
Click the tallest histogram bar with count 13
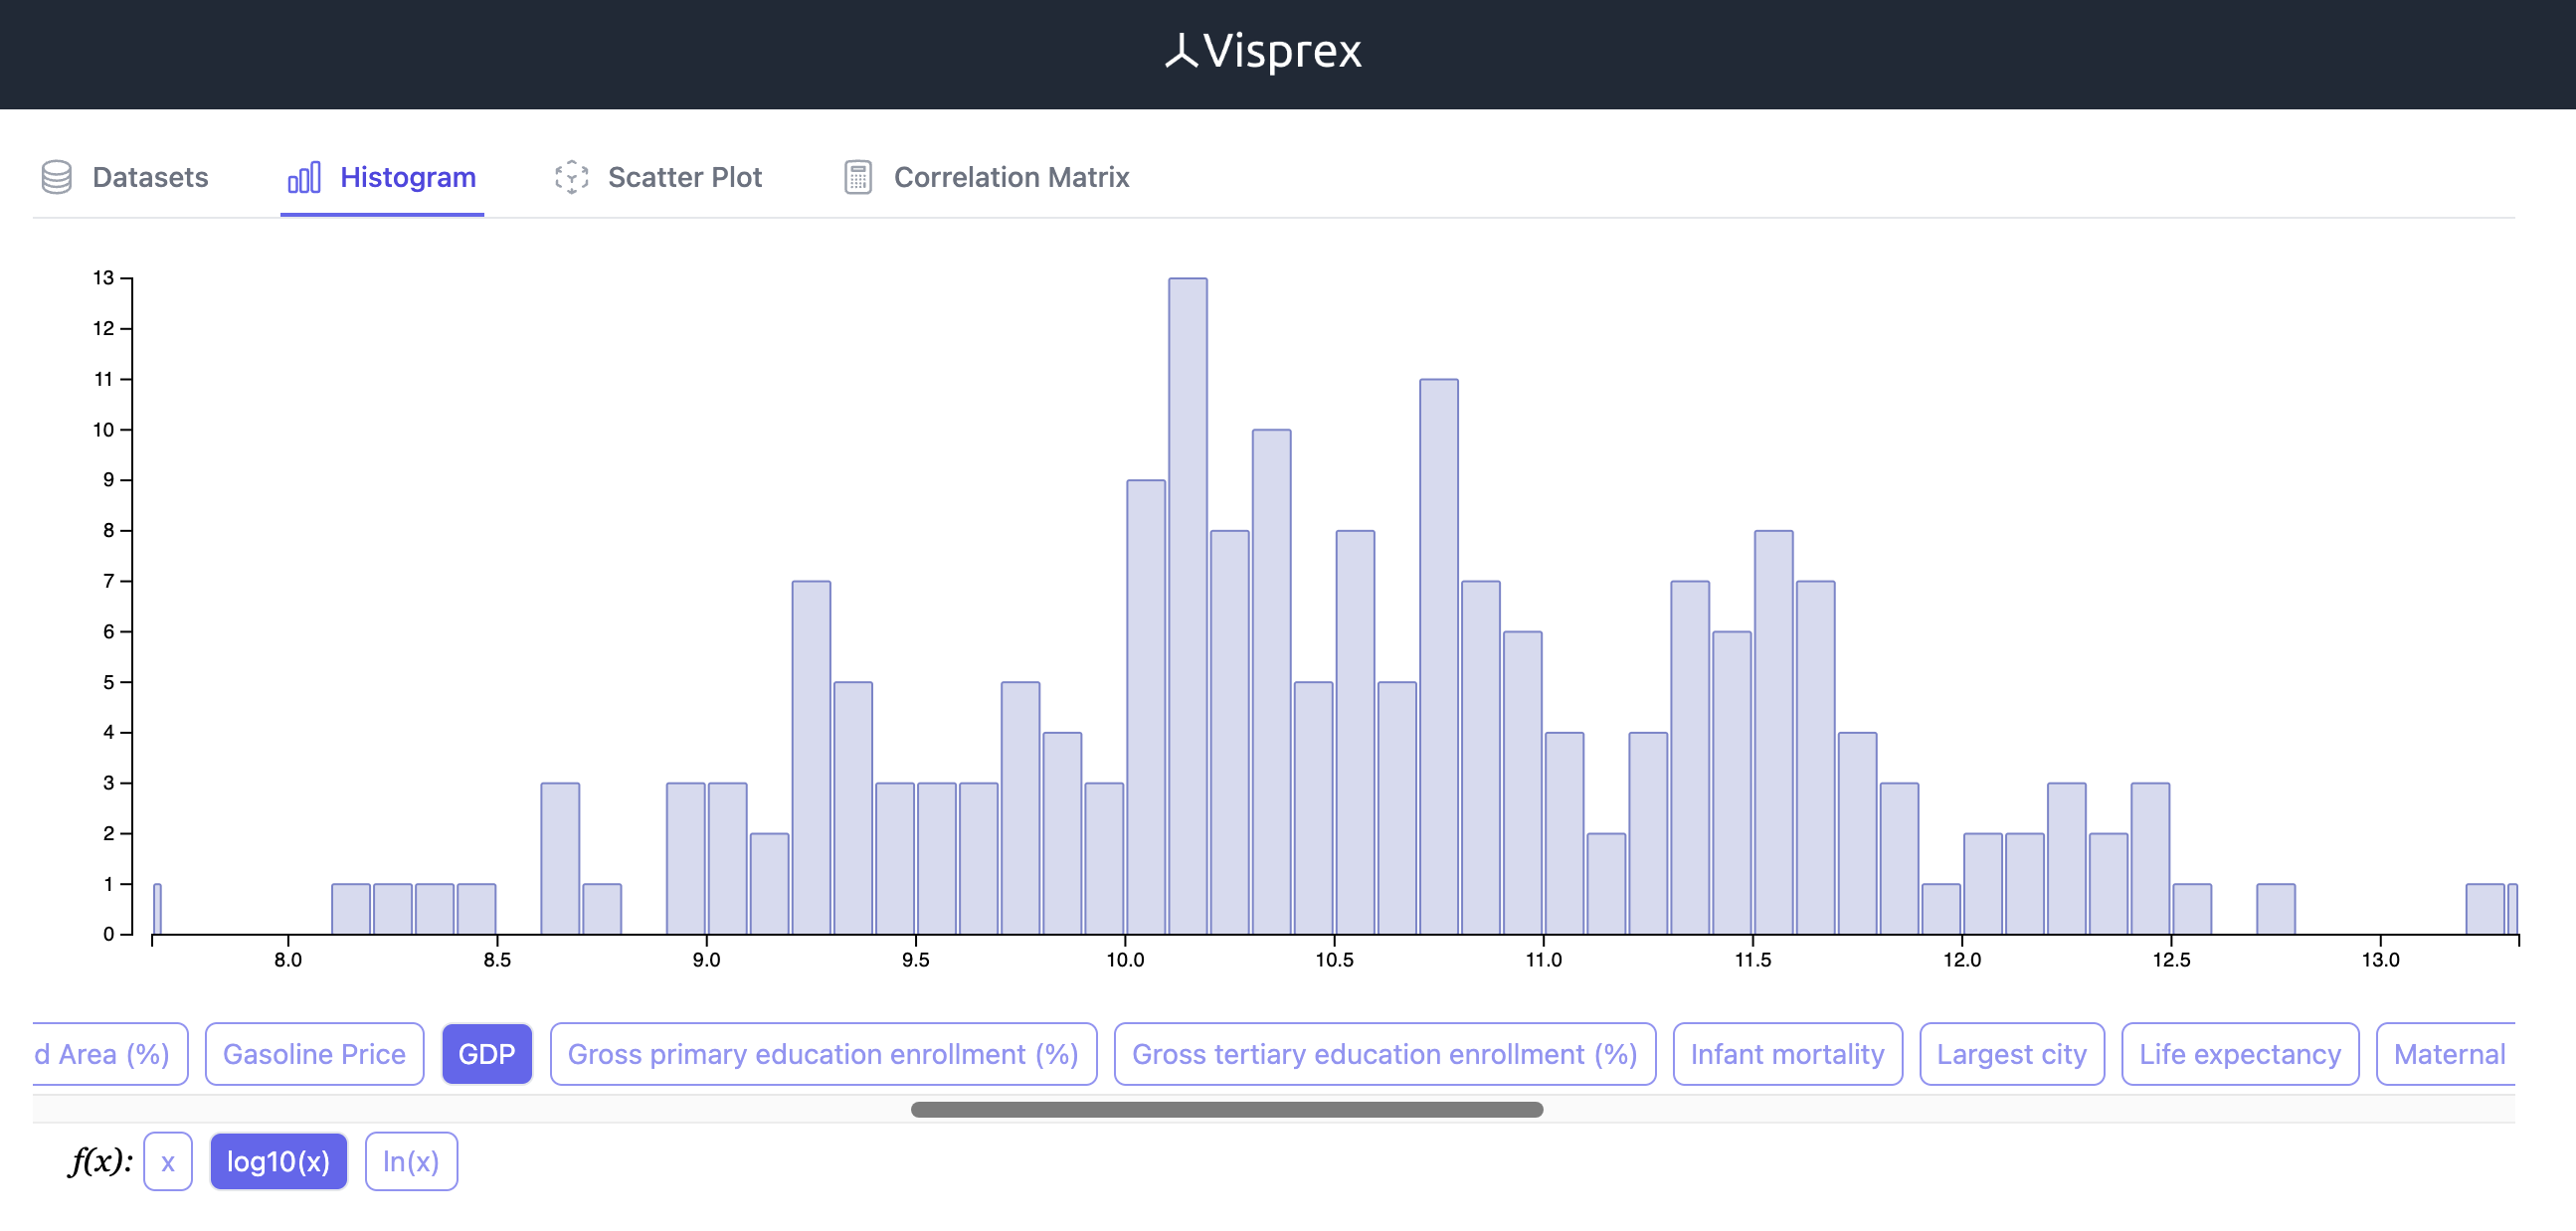(x=1188, y=606)
